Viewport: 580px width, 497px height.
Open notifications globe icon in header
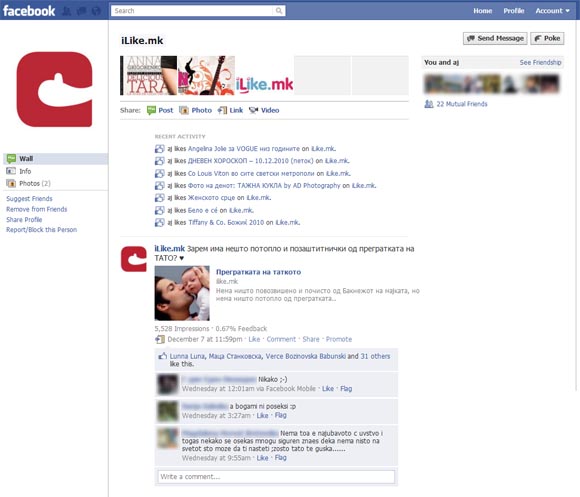[96, 11]
